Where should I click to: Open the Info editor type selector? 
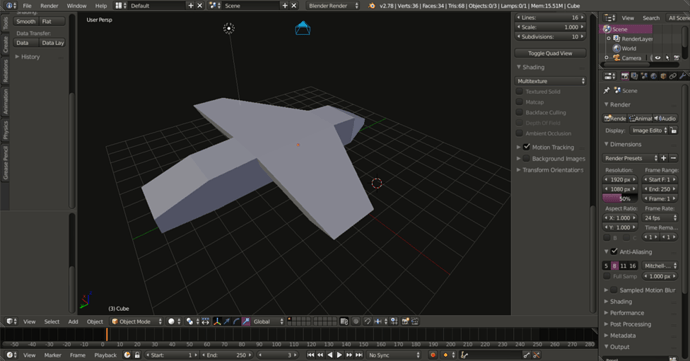point(11,6)
